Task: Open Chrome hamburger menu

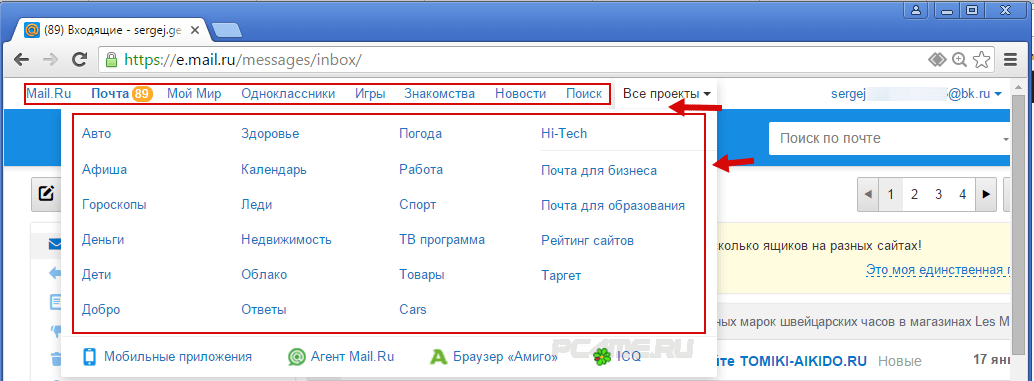Action: pyautogui.click(x=1010, y=59)
